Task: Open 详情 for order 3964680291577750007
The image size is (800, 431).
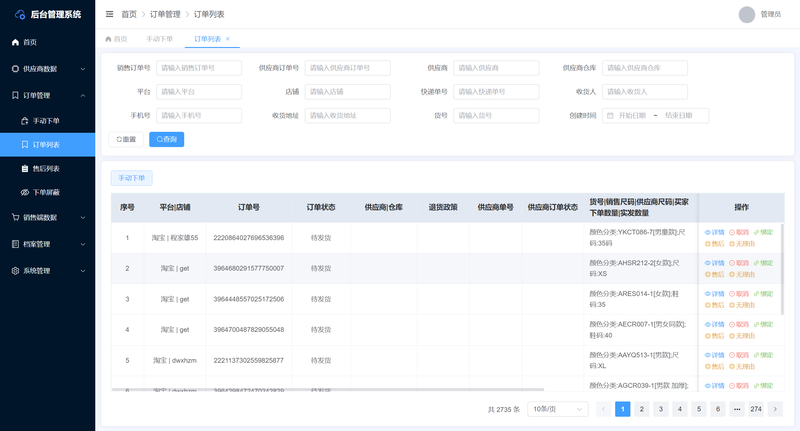Action: tap(714, 263)
